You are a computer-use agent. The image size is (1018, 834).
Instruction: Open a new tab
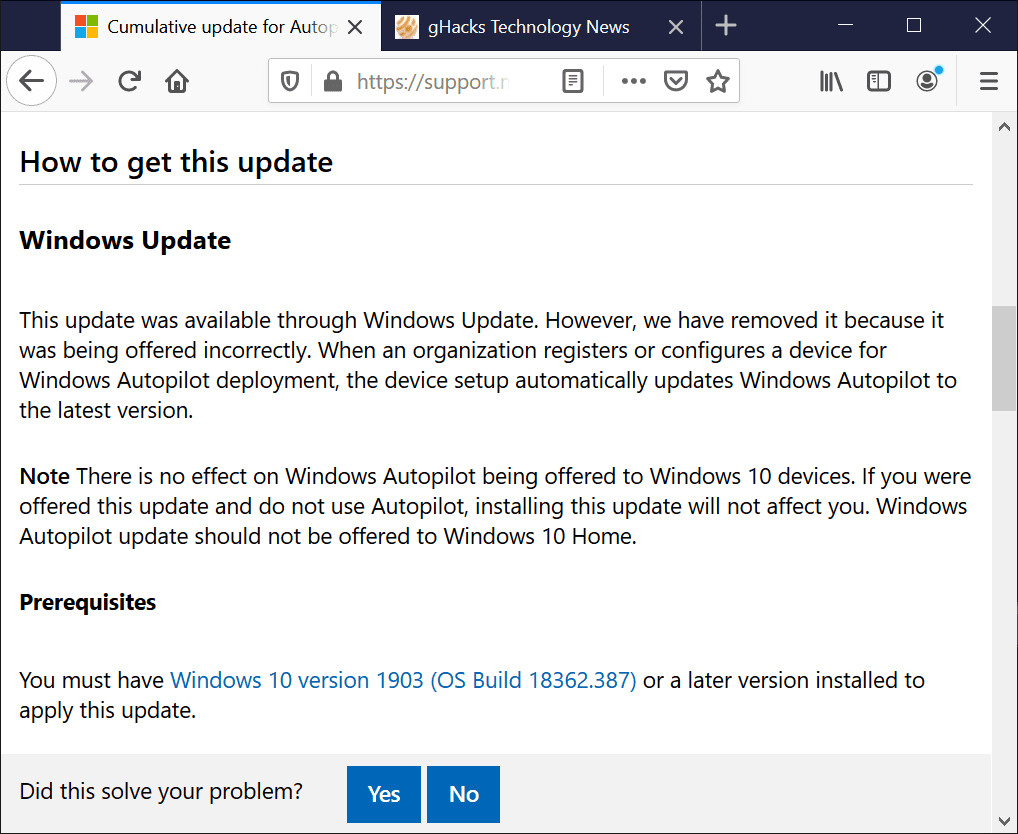click(x=725, y=26)
